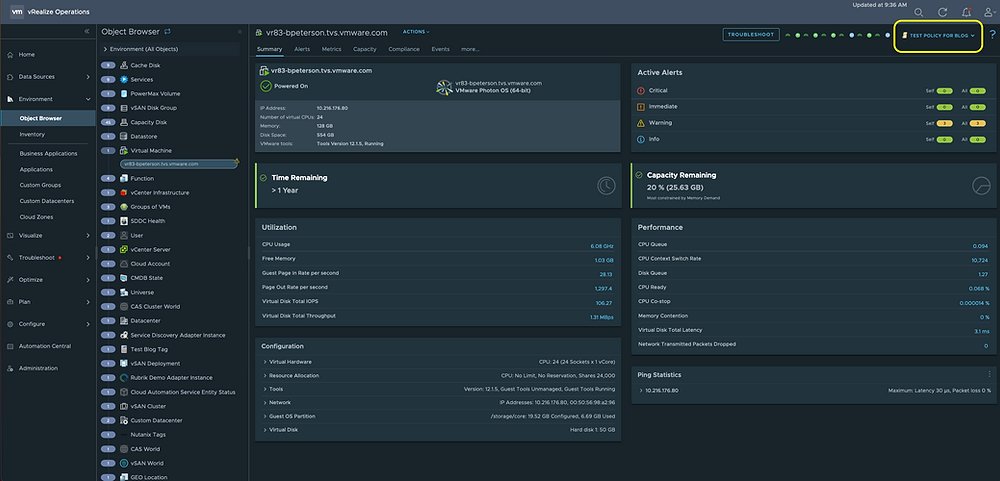Expand Environment (All Objects) in Object Browser
This screenshot has height=481, width=1000.
click(x=107, y=48)
